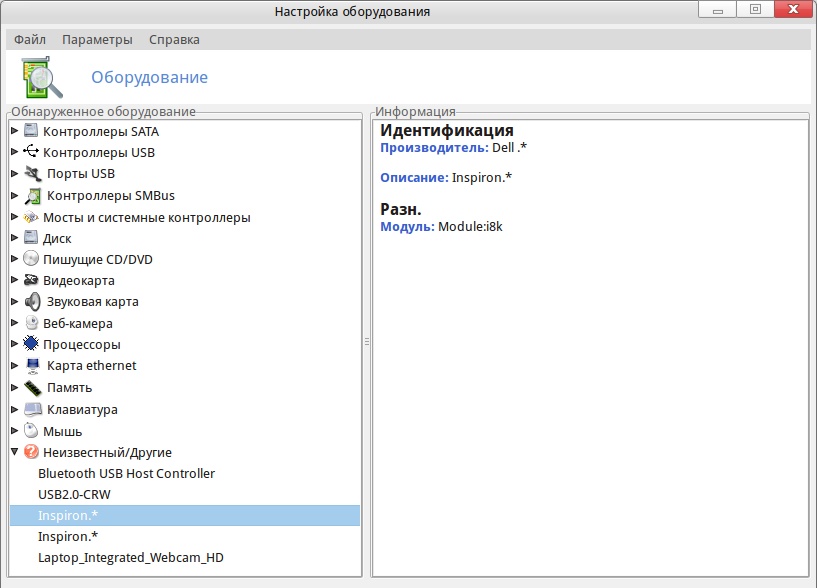Expand the Контроллеры SMBus branch
The image size is (817, 588).
tap(15, 195)
